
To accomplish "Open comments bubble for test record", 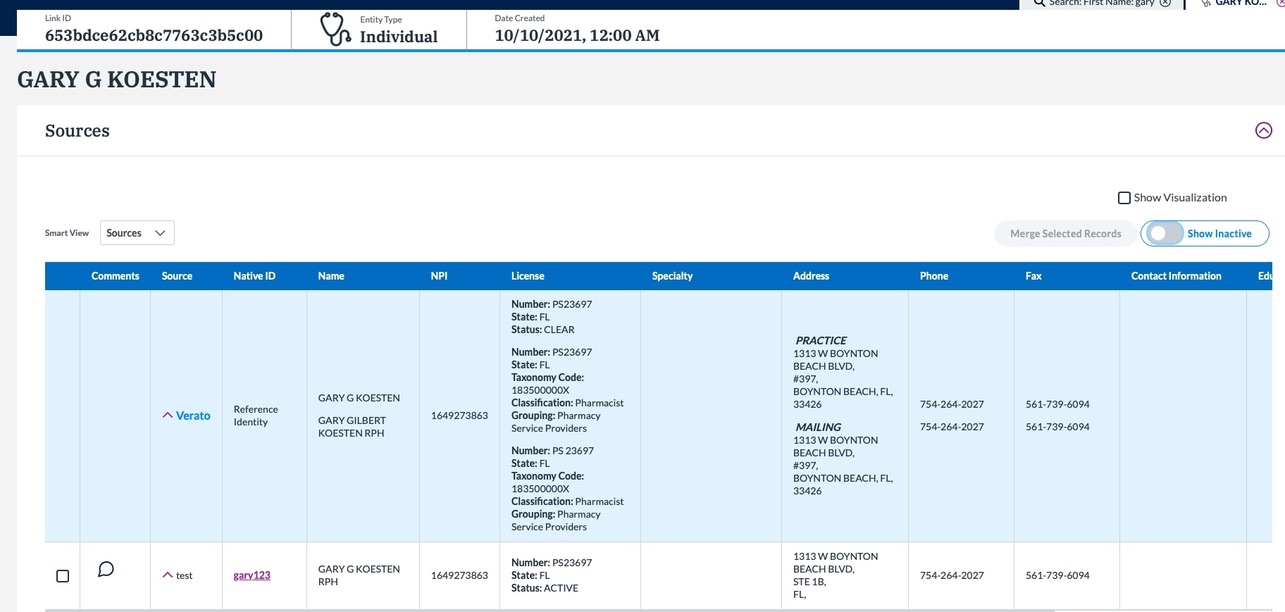I will coord(105,569).
